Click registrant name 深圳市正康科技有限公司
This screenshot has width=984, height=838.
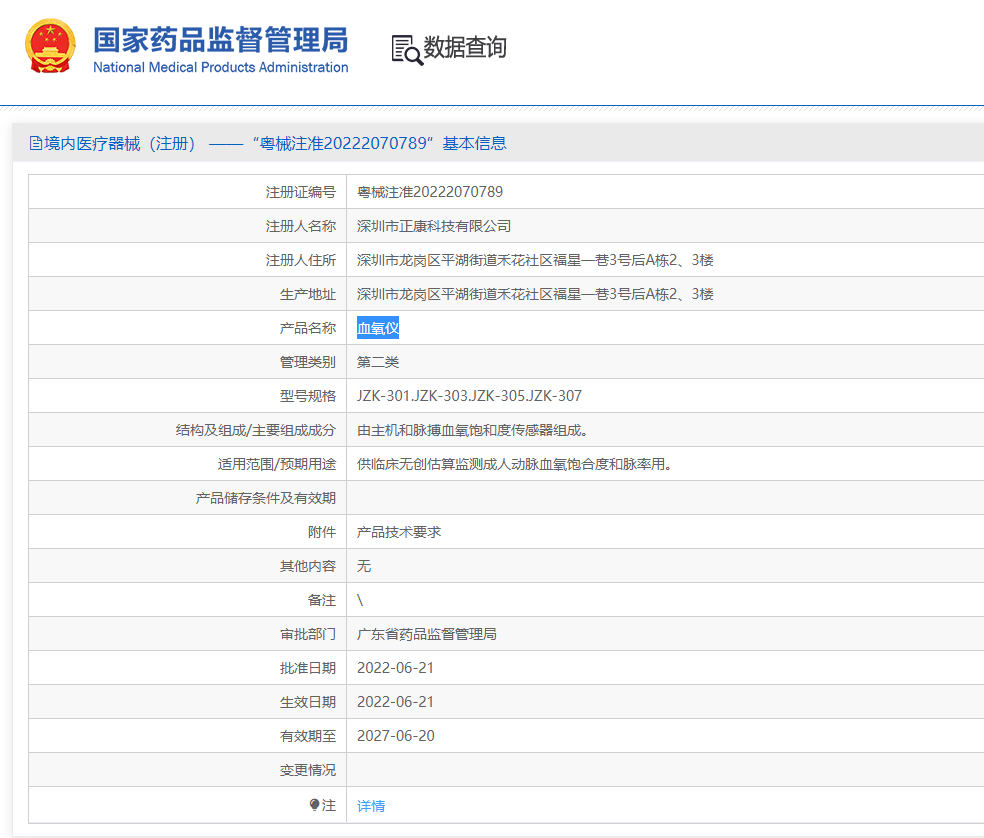(434, 226)
